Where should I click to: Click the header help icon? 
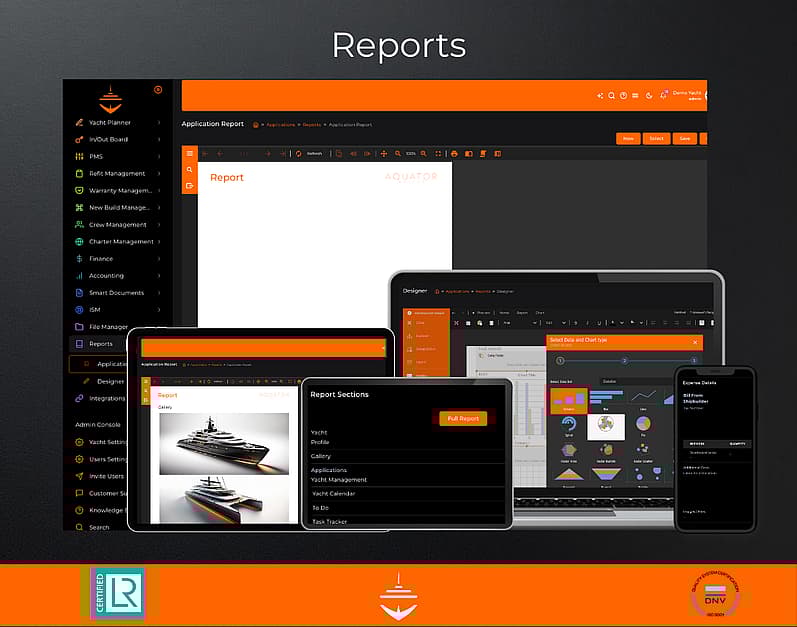[x=623, y=96]
